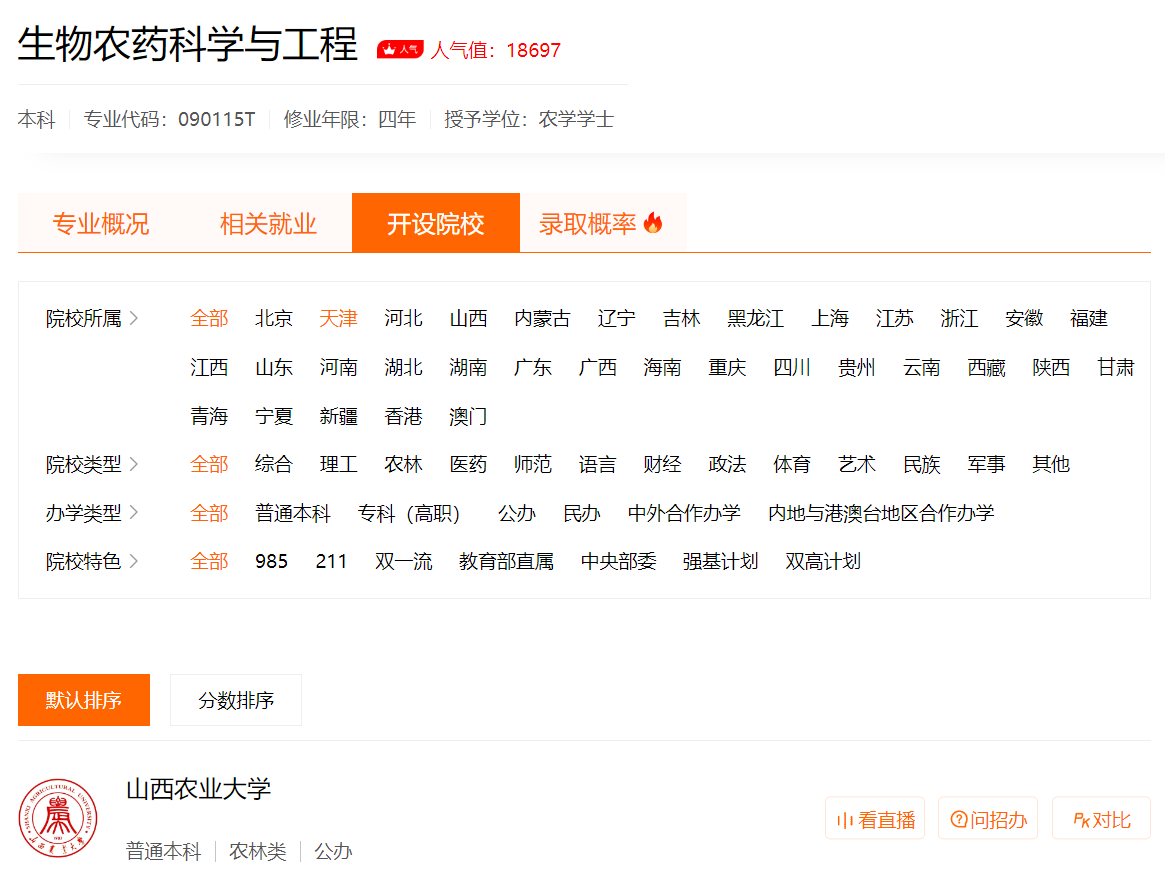Filter schools by 福建
The image size is (1165, 886).
pyautogui.click(x=1088, y=318)
